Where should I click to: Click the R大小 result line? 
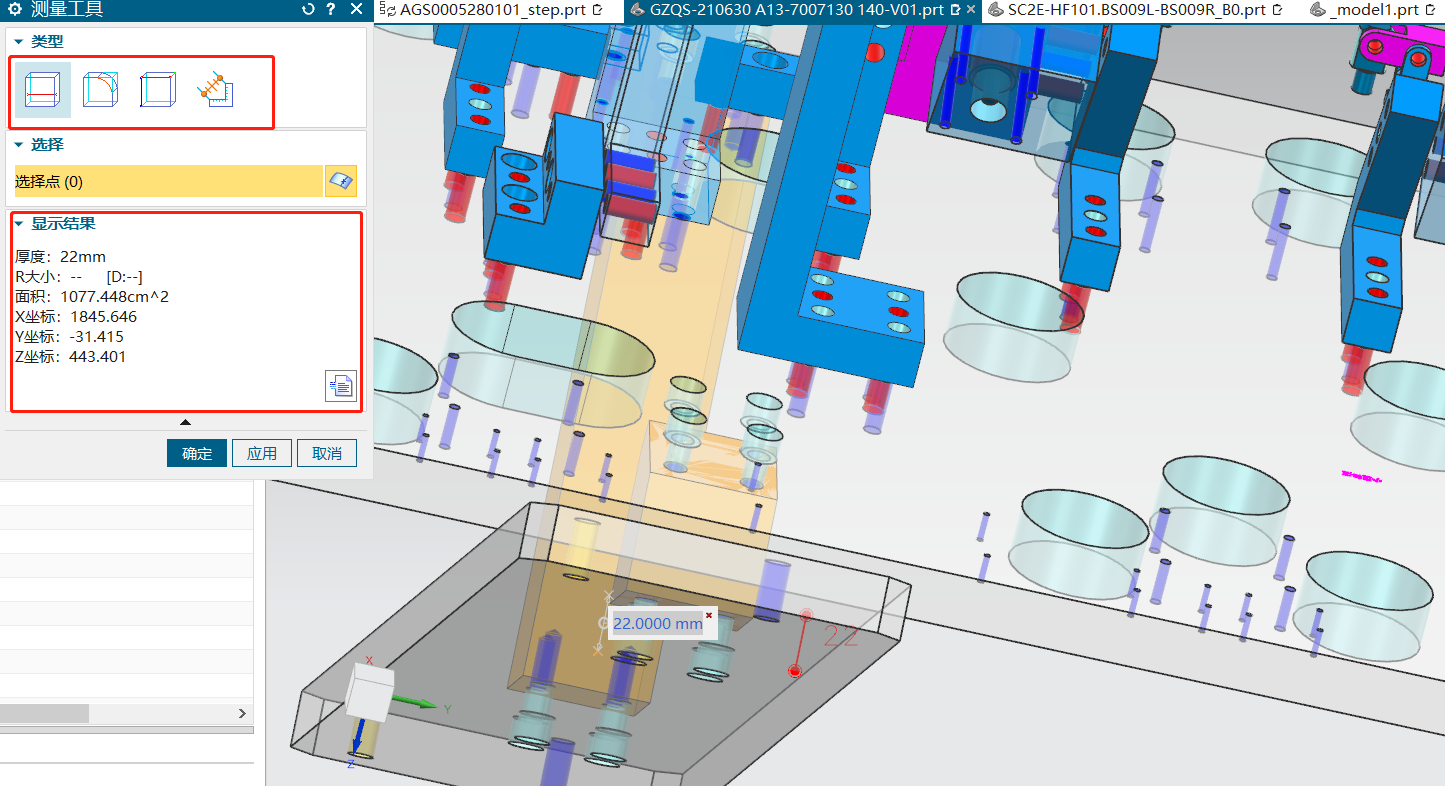[x=79, y=277]
